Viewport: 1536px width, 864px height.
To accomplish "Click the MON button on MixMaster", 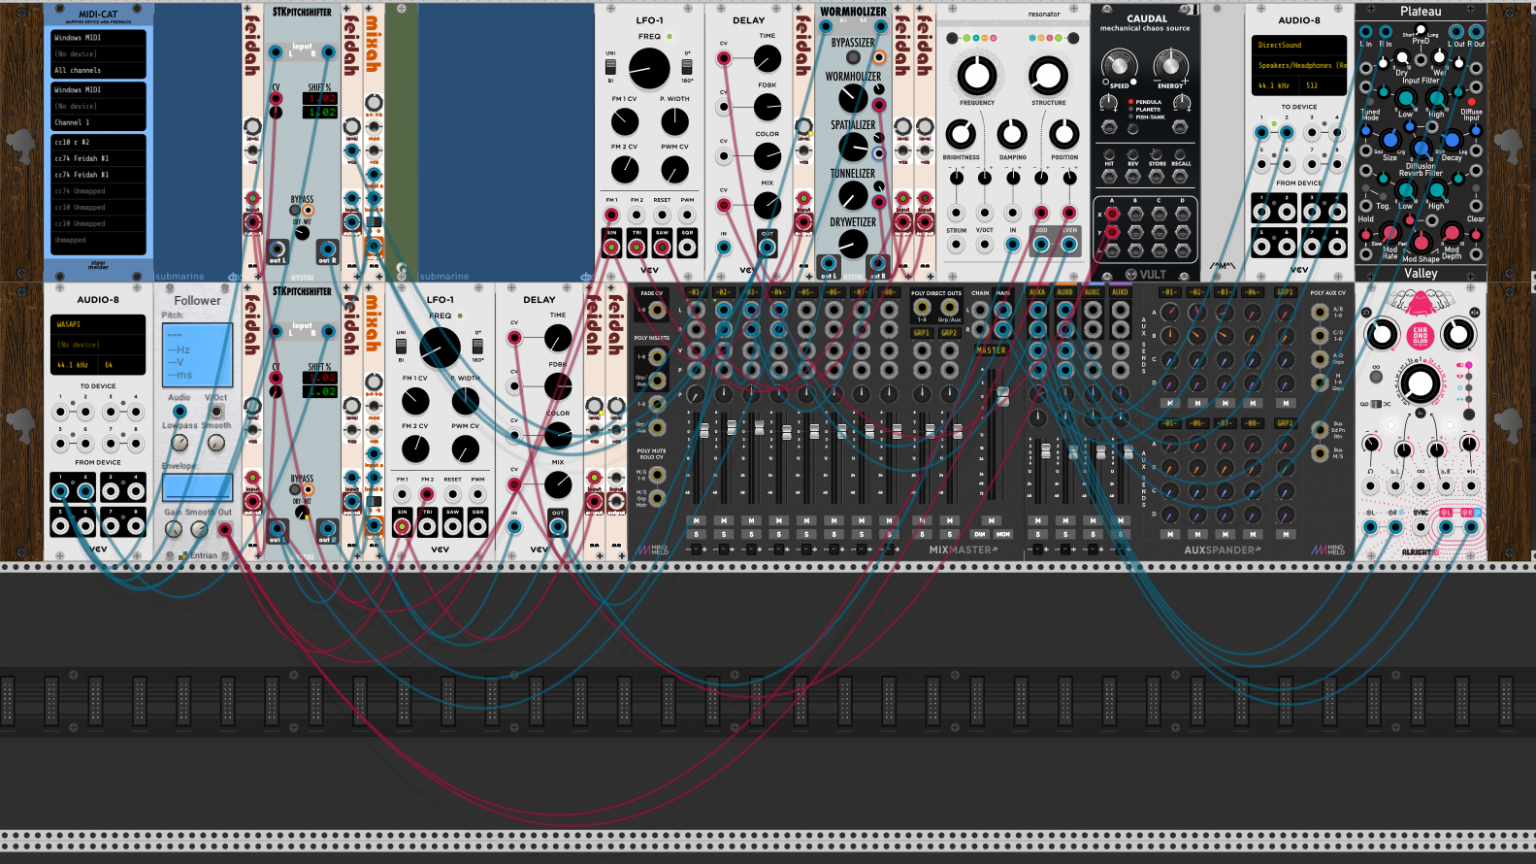I will [1003, 535].
